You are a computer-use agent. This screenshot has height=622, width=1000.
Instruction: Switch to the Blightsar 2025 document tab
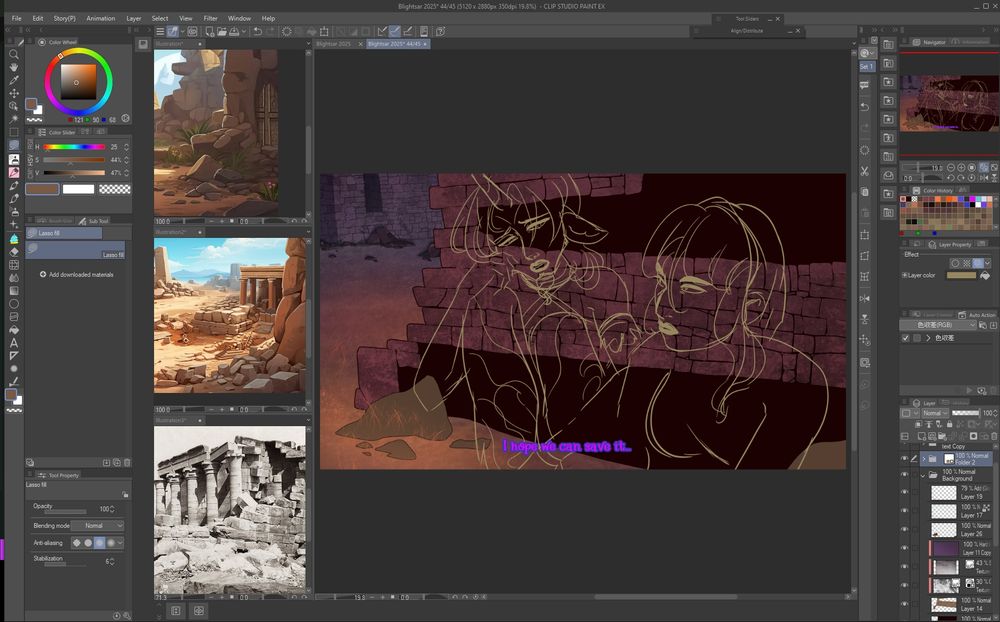pyautogui.click(x=334, y=44)
